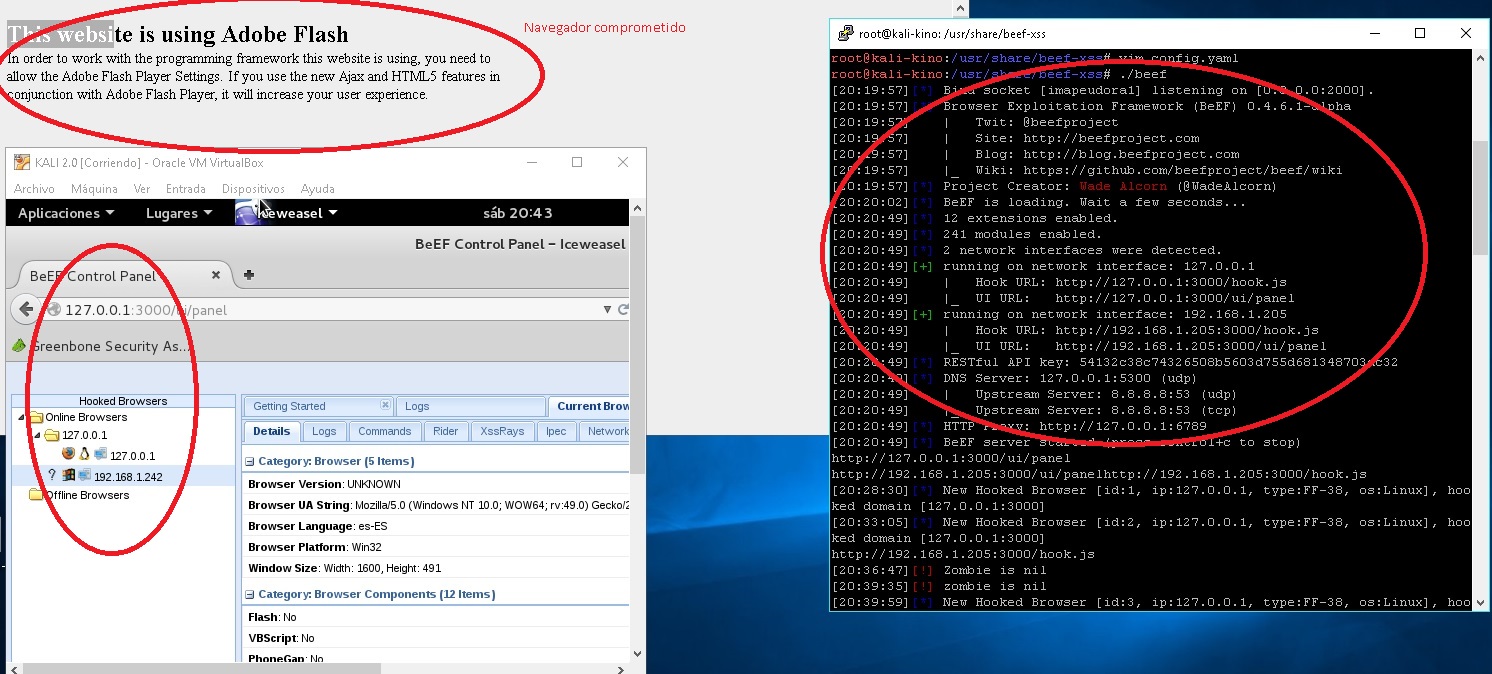Open a new tab with the plus icon

[249, 275]
